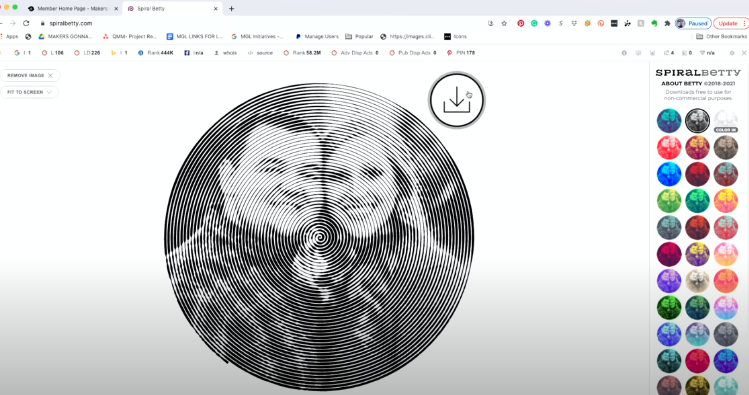Open the Grammarly extension

pyautogui.click(x=534, y=23)
